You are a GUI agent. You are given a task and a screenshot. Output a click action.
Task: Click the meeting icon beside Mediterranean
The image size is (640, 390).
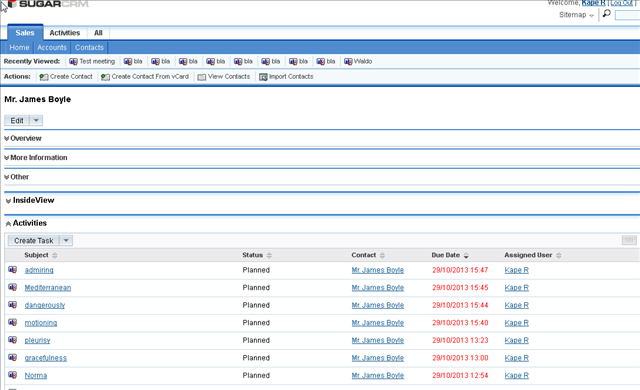13,287
